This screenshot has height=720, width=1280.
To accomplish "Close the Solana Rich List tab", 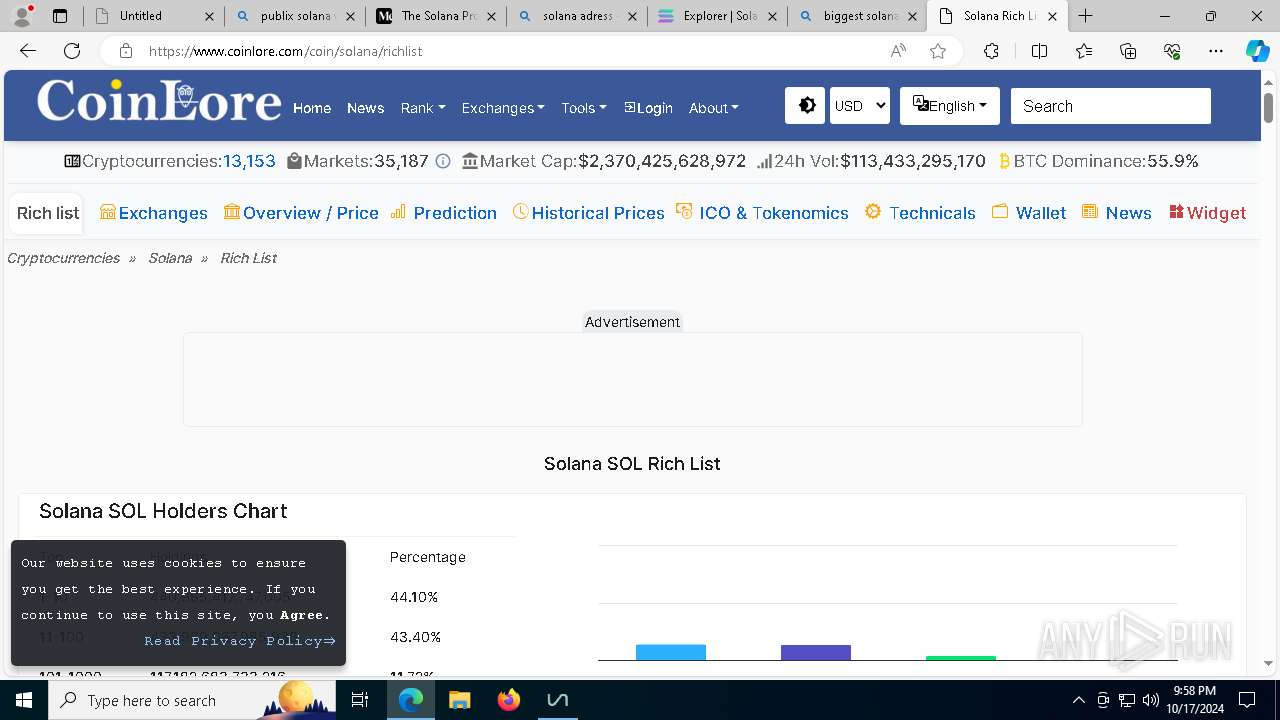I will pos(1052,16).
